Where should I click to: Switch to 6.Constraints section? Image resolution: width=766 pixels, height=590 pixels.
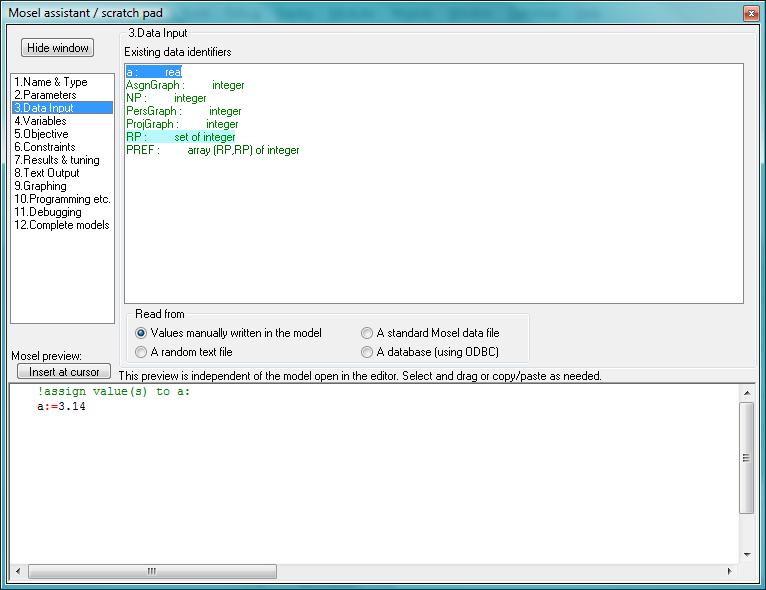[45, 147]
